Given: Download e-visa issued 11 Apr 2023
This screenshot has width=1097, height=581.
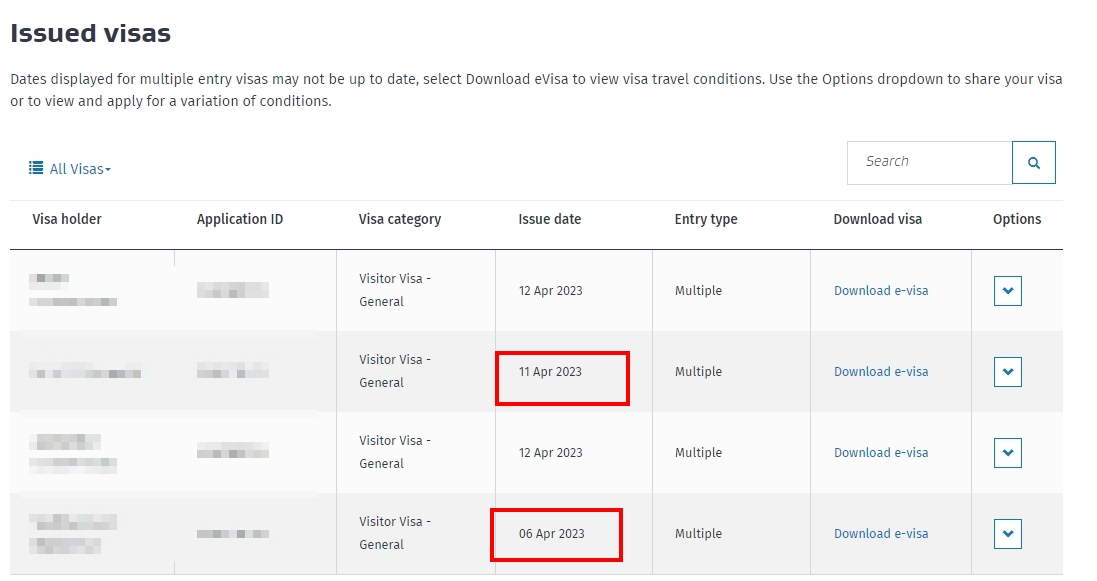Looking at the screenshot, I should pyautogui.click(x=881, y=372).
